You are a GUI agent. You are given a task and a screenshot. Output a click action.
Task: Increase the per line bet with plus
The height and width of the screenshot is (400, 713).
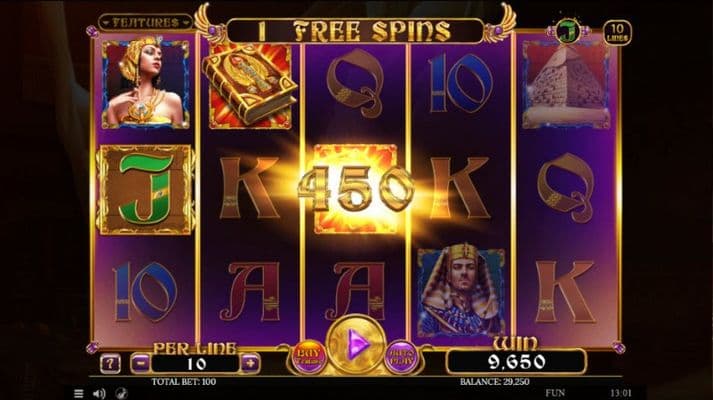coord(250,363)
